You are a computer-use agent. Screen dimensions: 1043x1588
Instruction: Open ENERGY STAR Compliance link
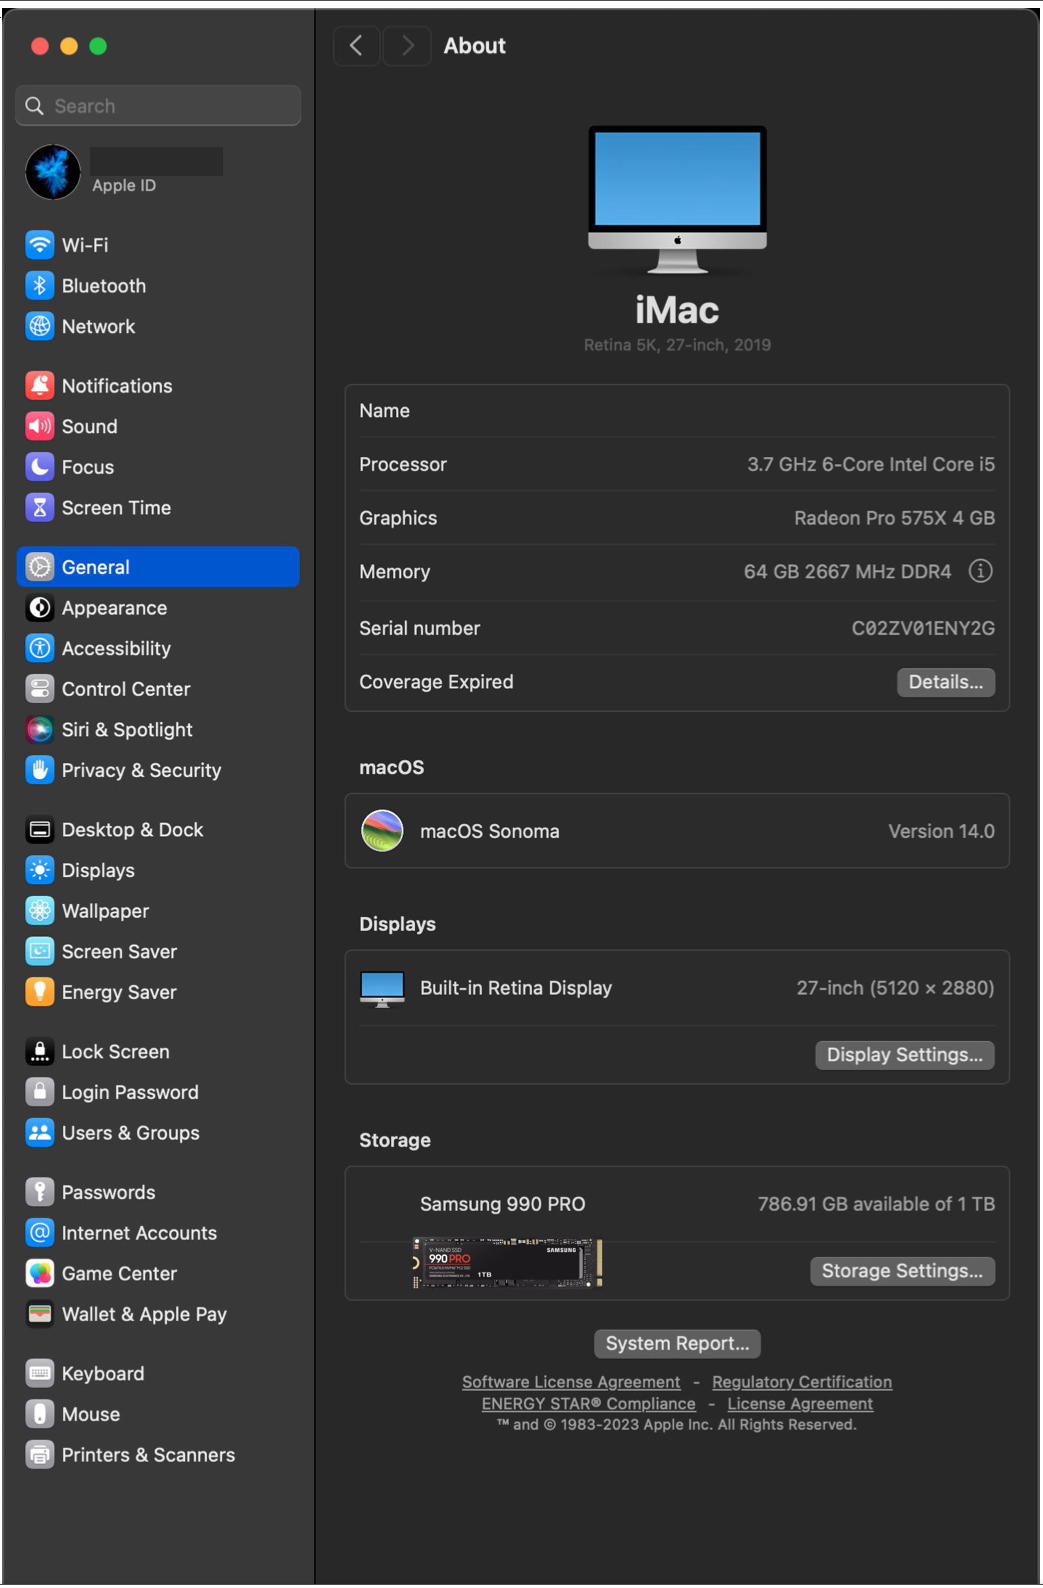click(x=588, y=1404)
